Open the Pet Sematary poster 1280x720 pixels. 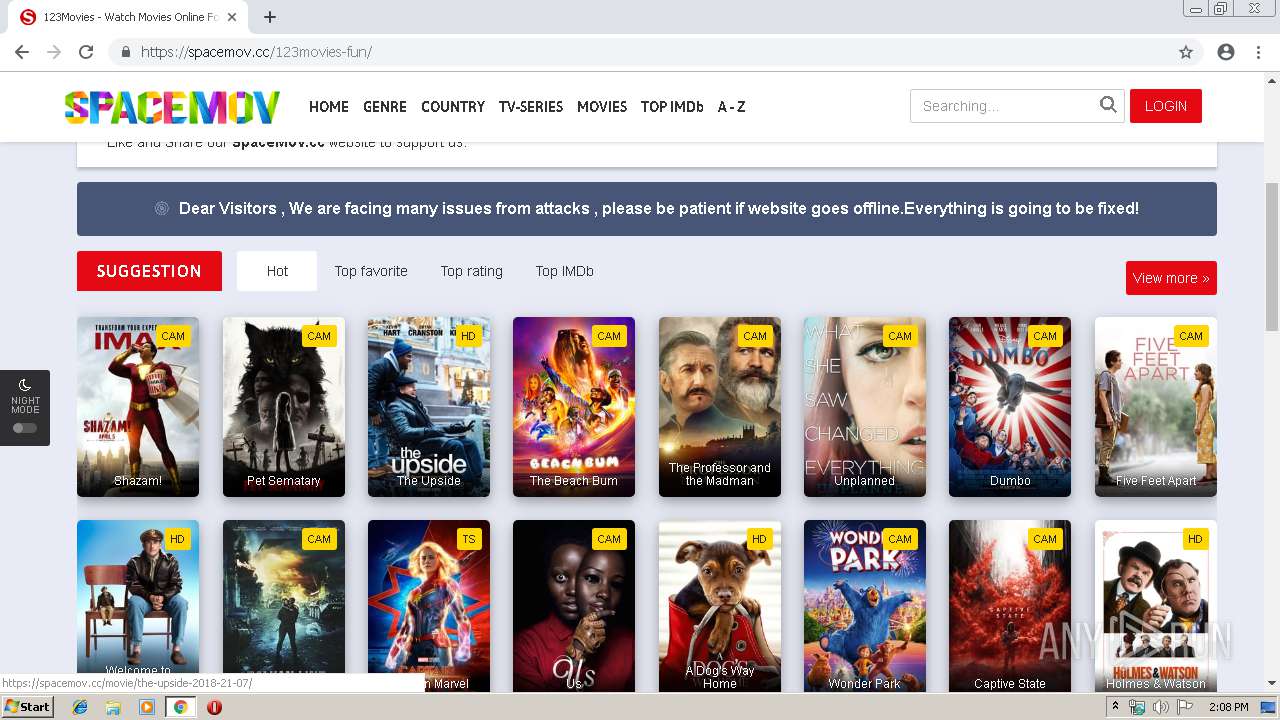click(x=284, y=407)
